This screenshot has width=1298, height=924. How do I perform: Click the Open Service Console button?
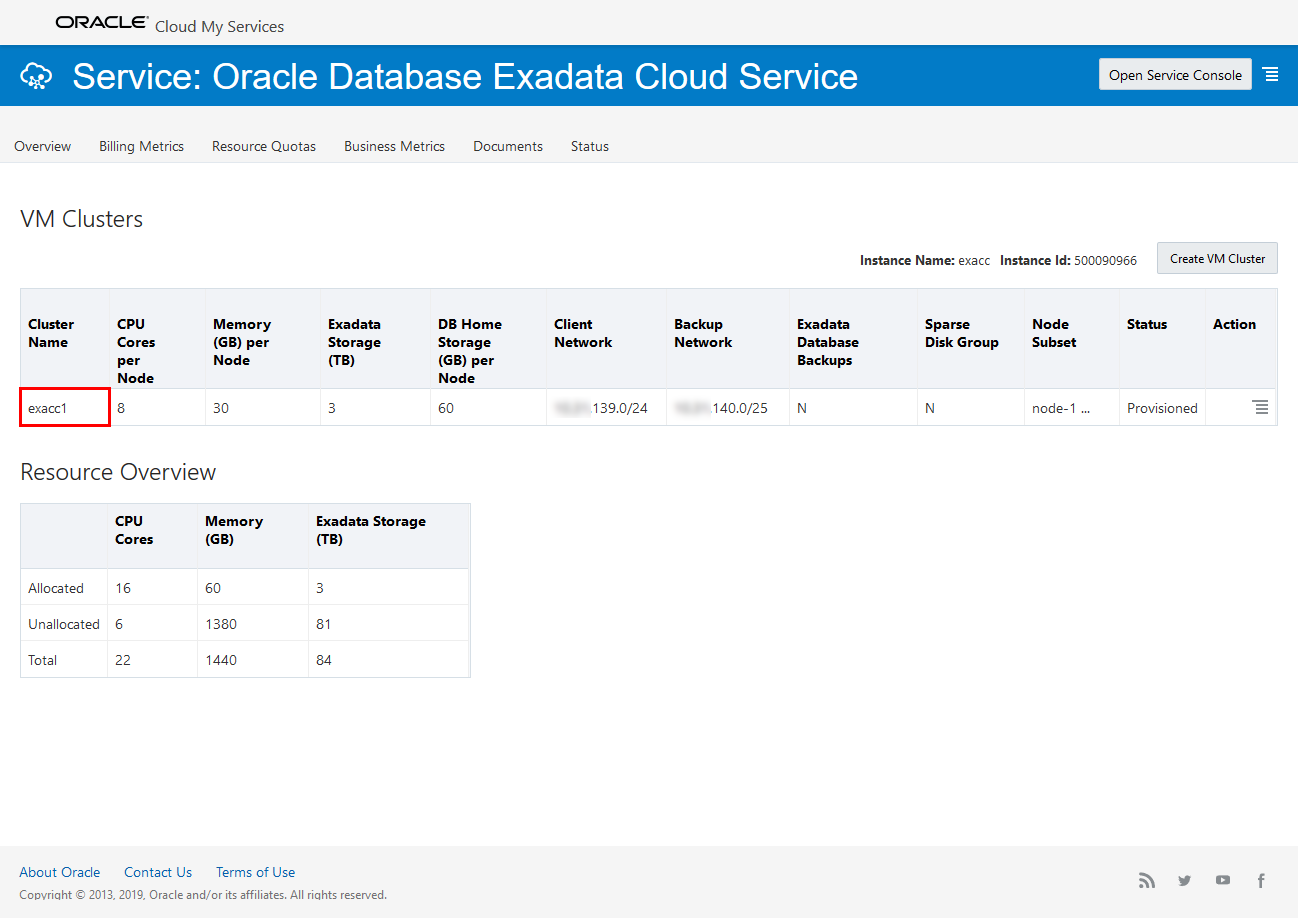pyautogui.click(x=1175, y=75)
